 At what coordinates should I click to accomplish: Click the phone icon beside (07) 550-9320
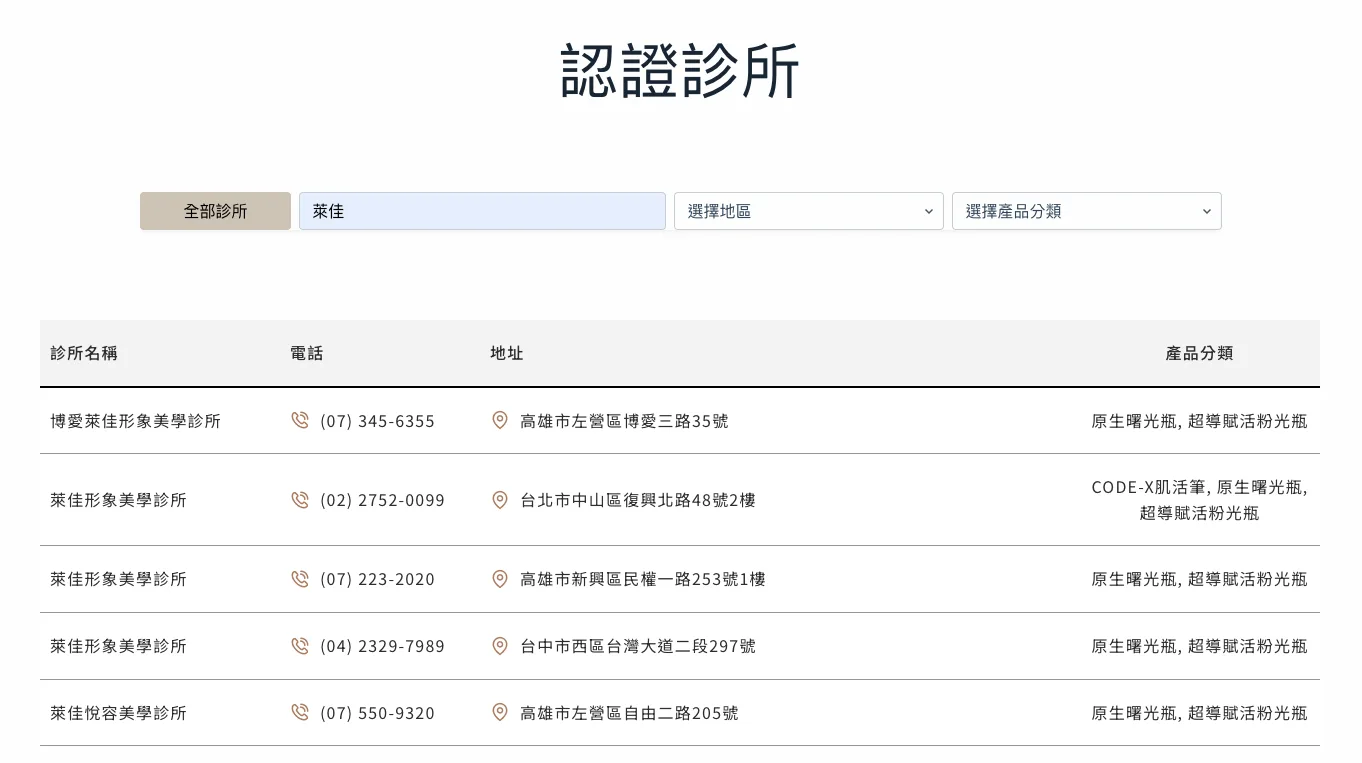[x=300, y=713]
